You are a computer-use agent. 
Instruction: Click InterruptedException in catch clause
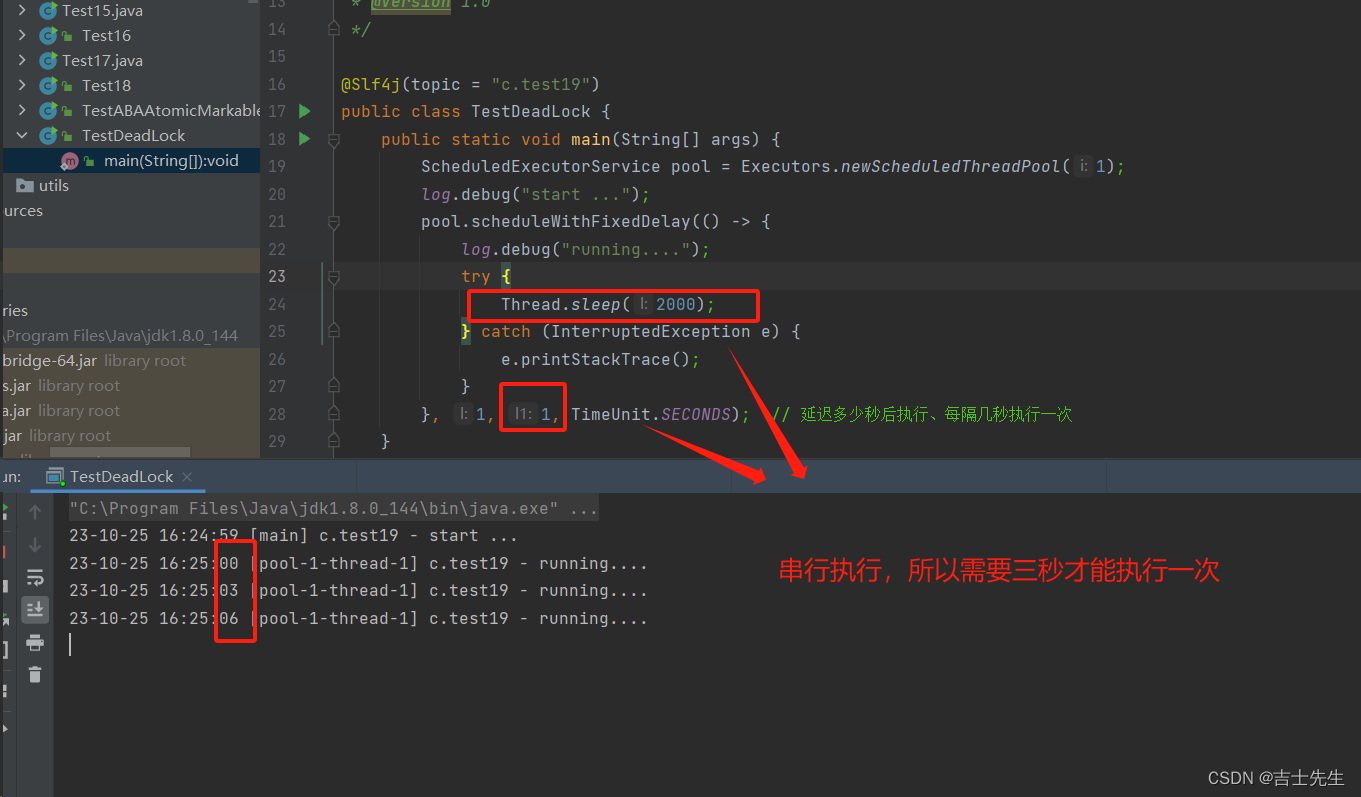[650, 332]
